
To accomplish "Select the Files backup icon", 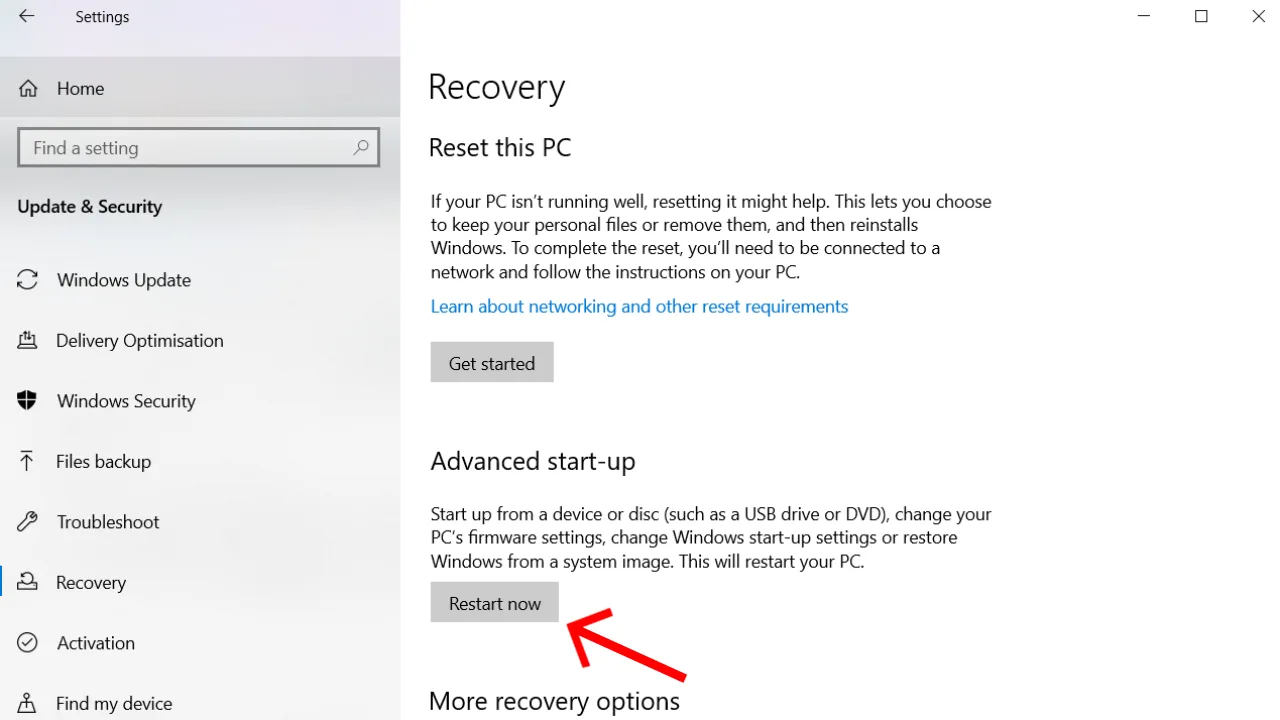I will click(27, 461).
